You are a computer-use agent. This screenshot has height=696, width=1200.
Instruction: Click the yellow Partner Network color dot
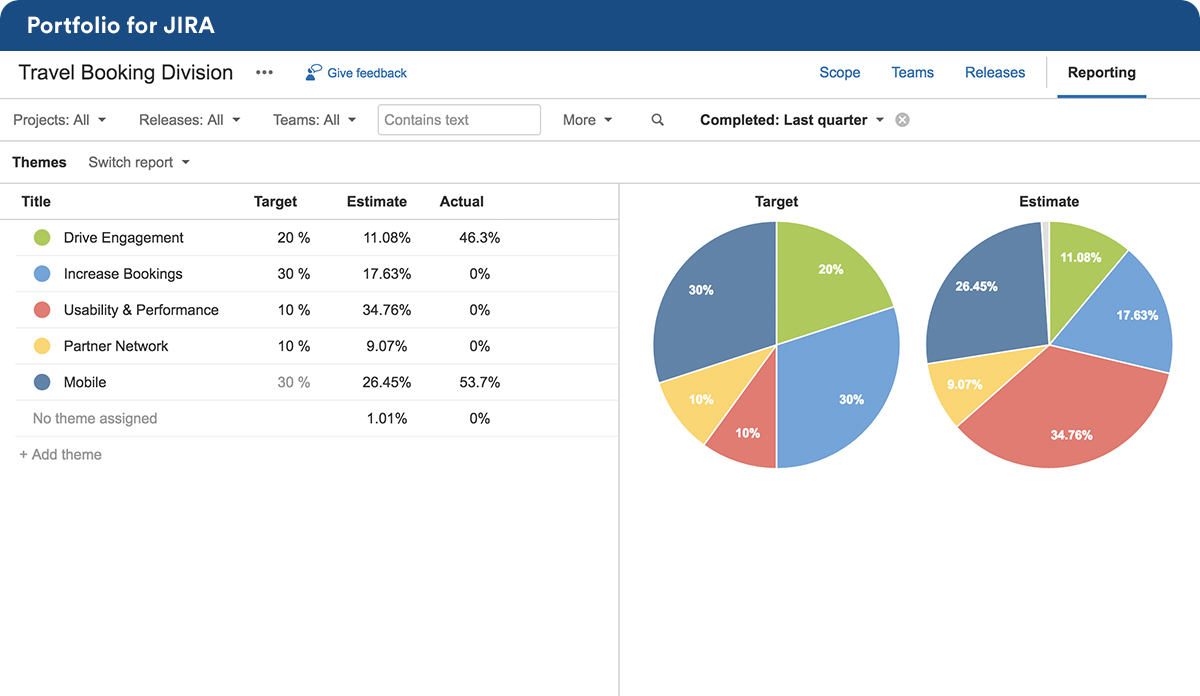pos(42,346)
